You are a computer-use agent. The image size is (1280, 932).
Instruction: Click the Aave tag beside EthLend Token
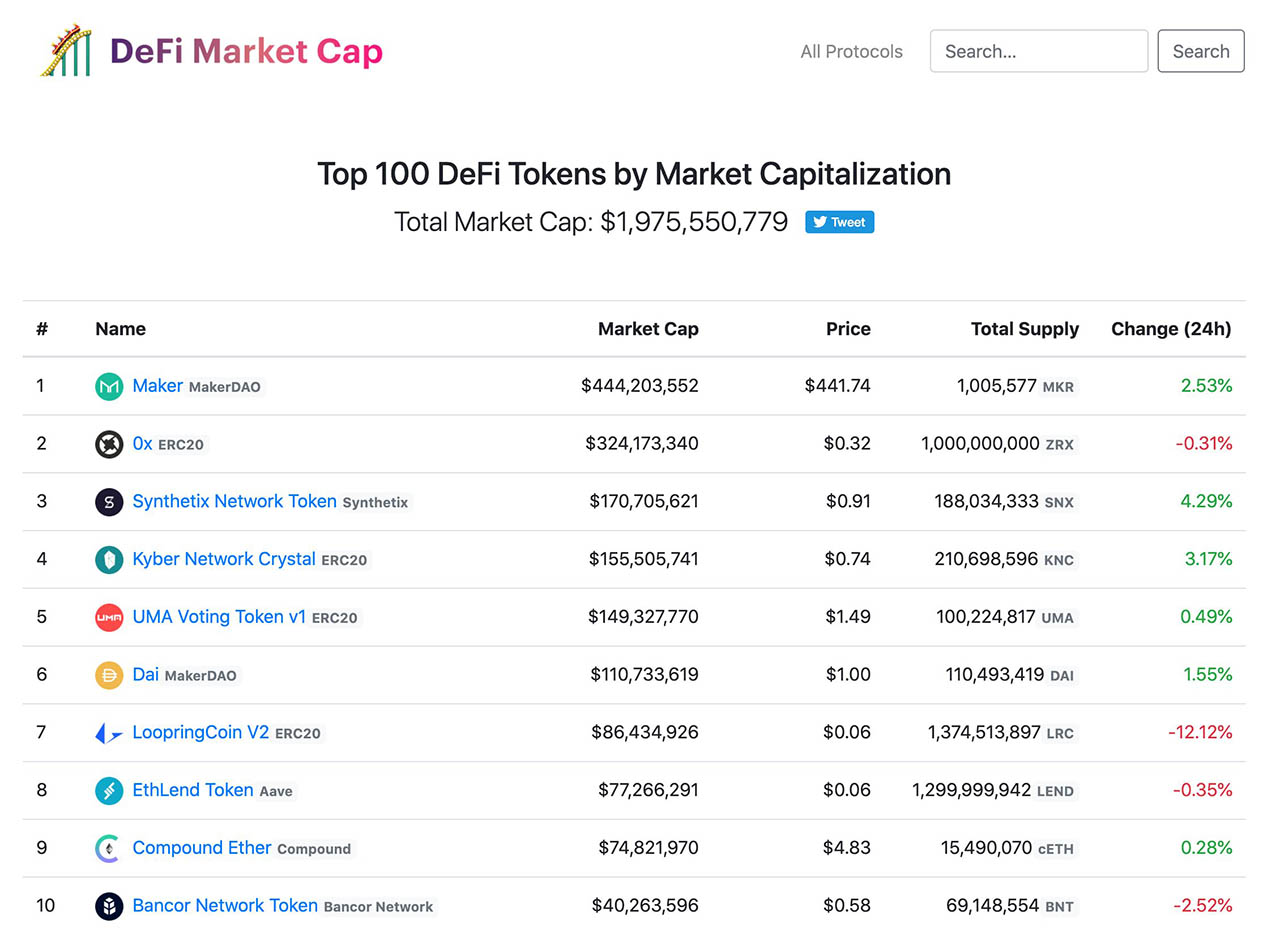coord(276,792)
